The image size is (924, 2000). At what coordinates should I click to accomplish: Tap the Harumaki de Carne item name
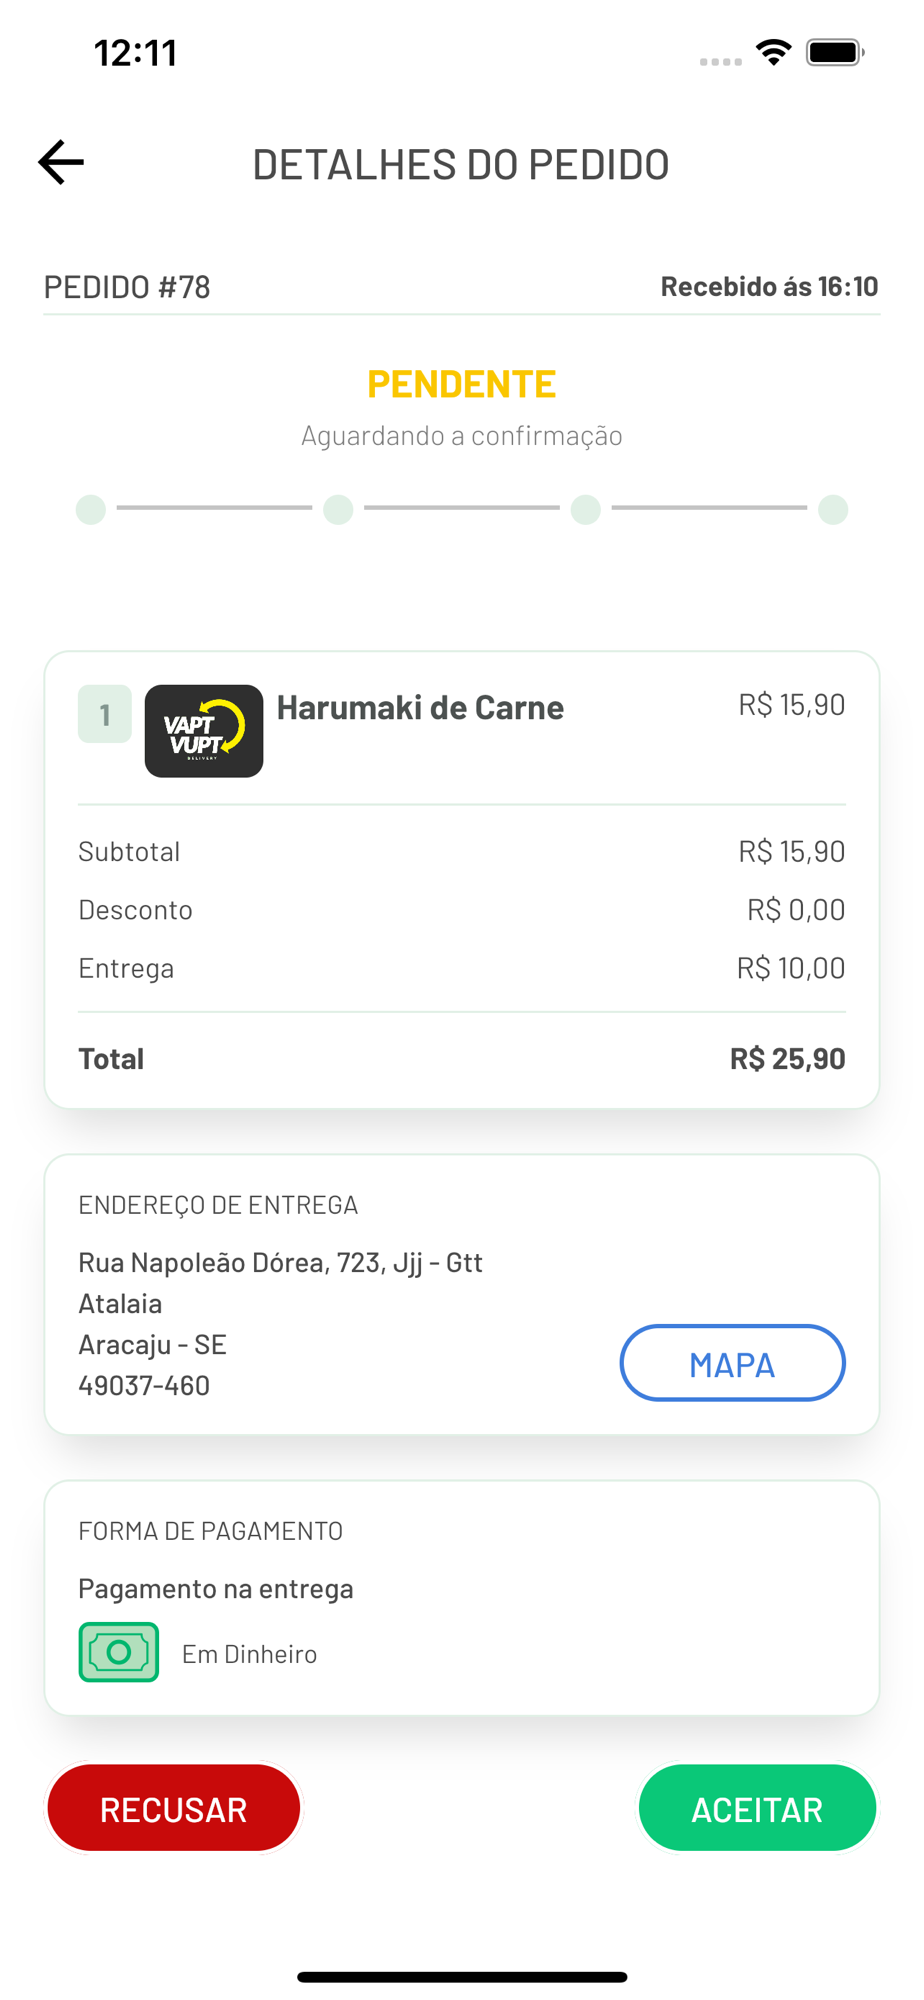pos(420,708)
